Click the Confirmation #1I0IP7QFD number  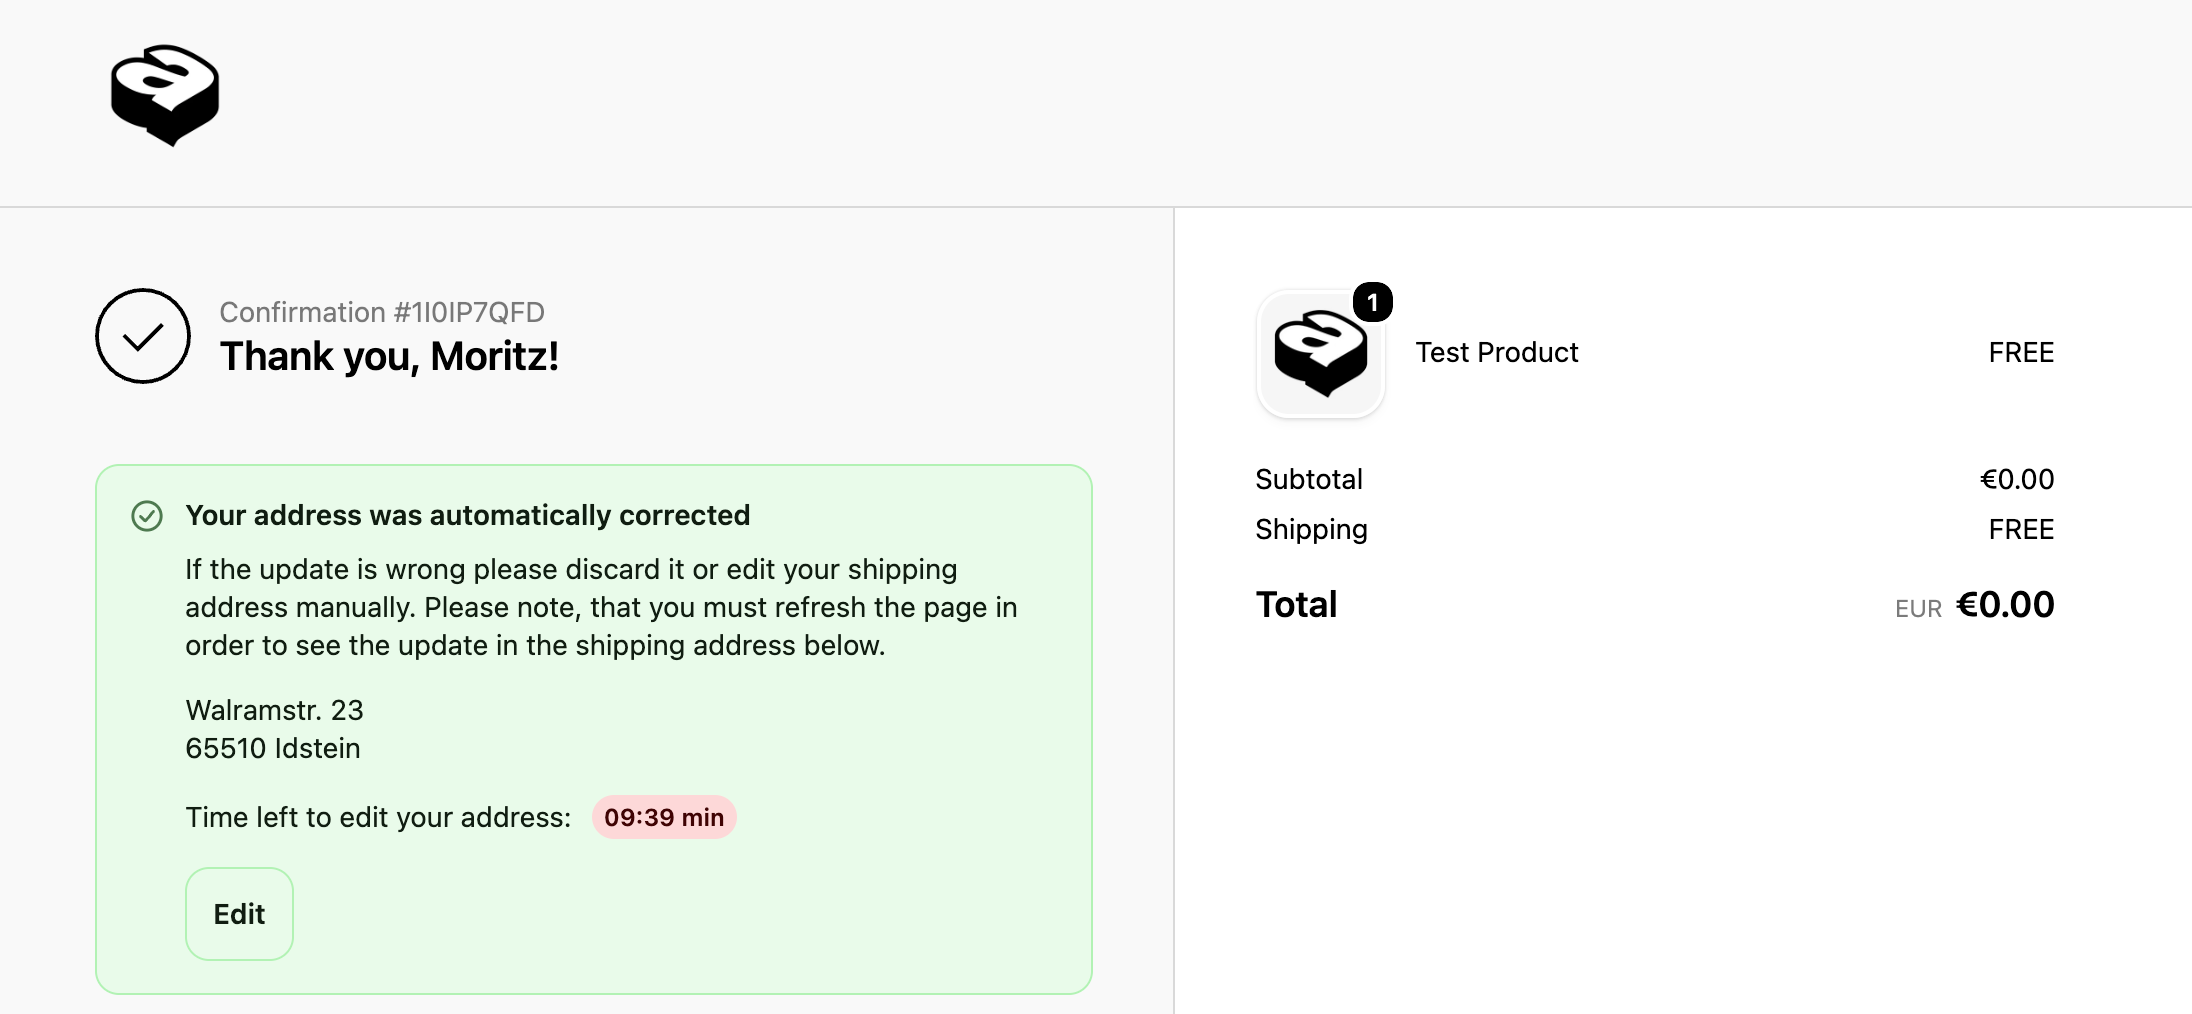pos(382,312)
